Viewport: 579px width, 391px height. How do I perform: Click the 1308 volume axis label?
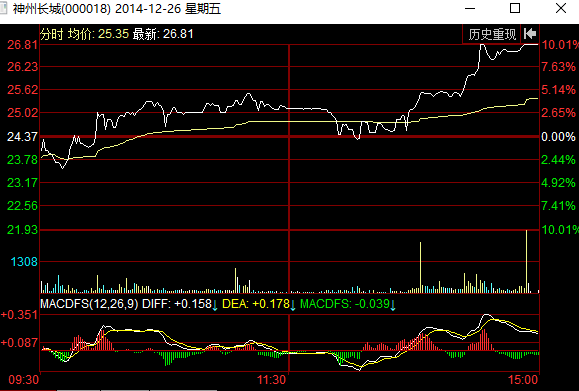point(24,262)
